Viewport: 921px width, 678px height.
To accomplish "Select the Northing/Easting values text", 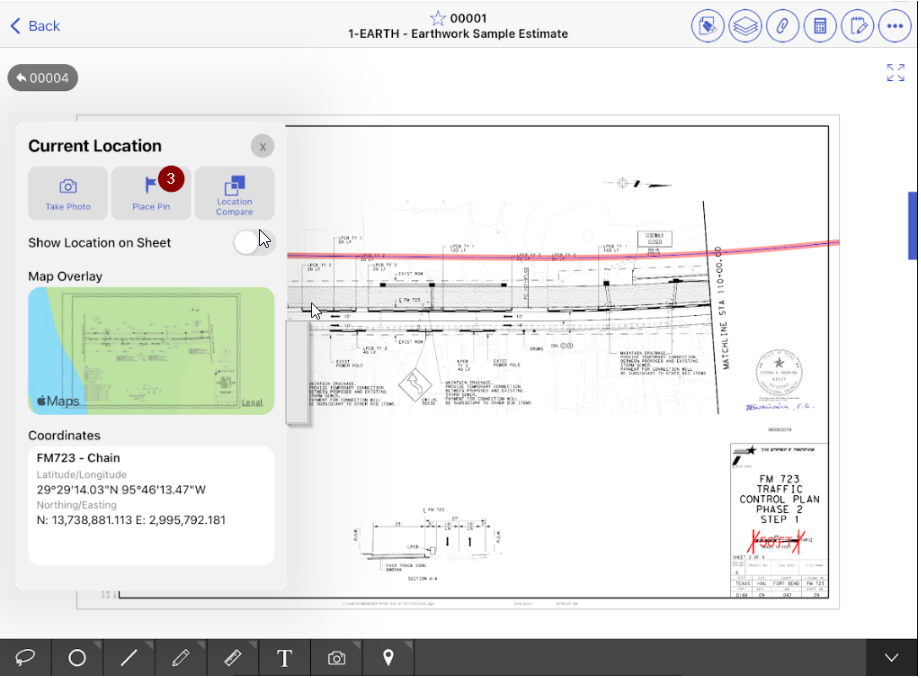I will (x=131, y=520).
